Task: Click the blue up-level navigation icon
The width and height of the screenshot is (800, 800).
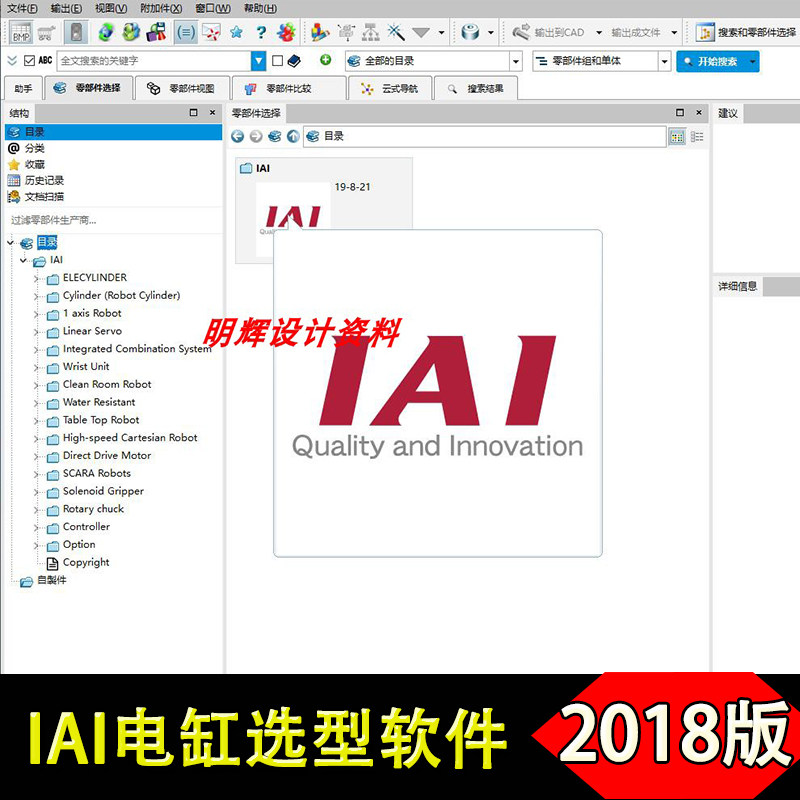Action: tap(293, 136)
